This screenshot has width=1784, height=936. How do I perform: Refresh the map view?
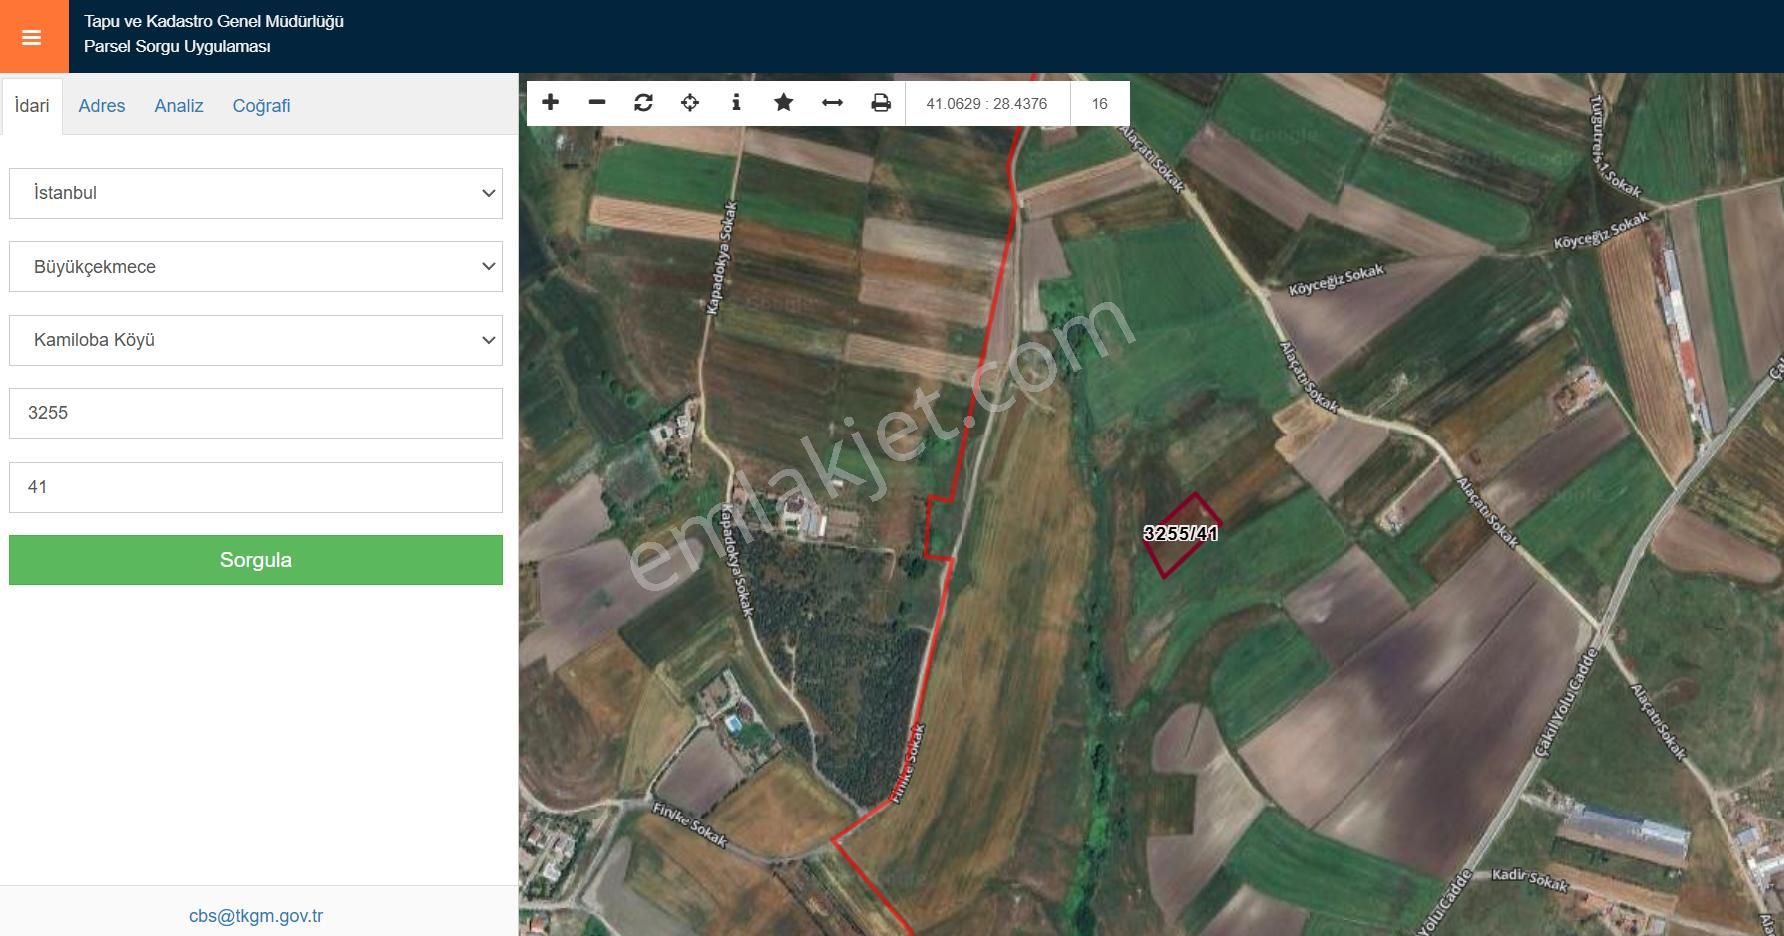(x=643, y=102)
